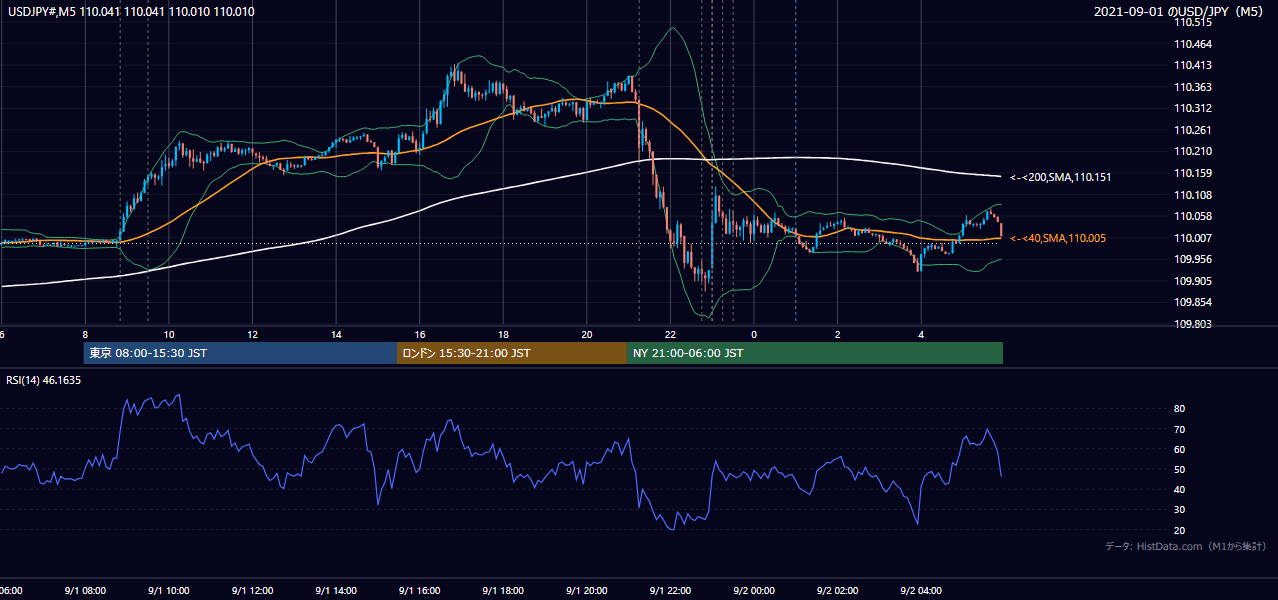Image resolution: width=1278 pixels, height=600 pixels.
Task: Click price axis value 110.413
Action: 1195,65
